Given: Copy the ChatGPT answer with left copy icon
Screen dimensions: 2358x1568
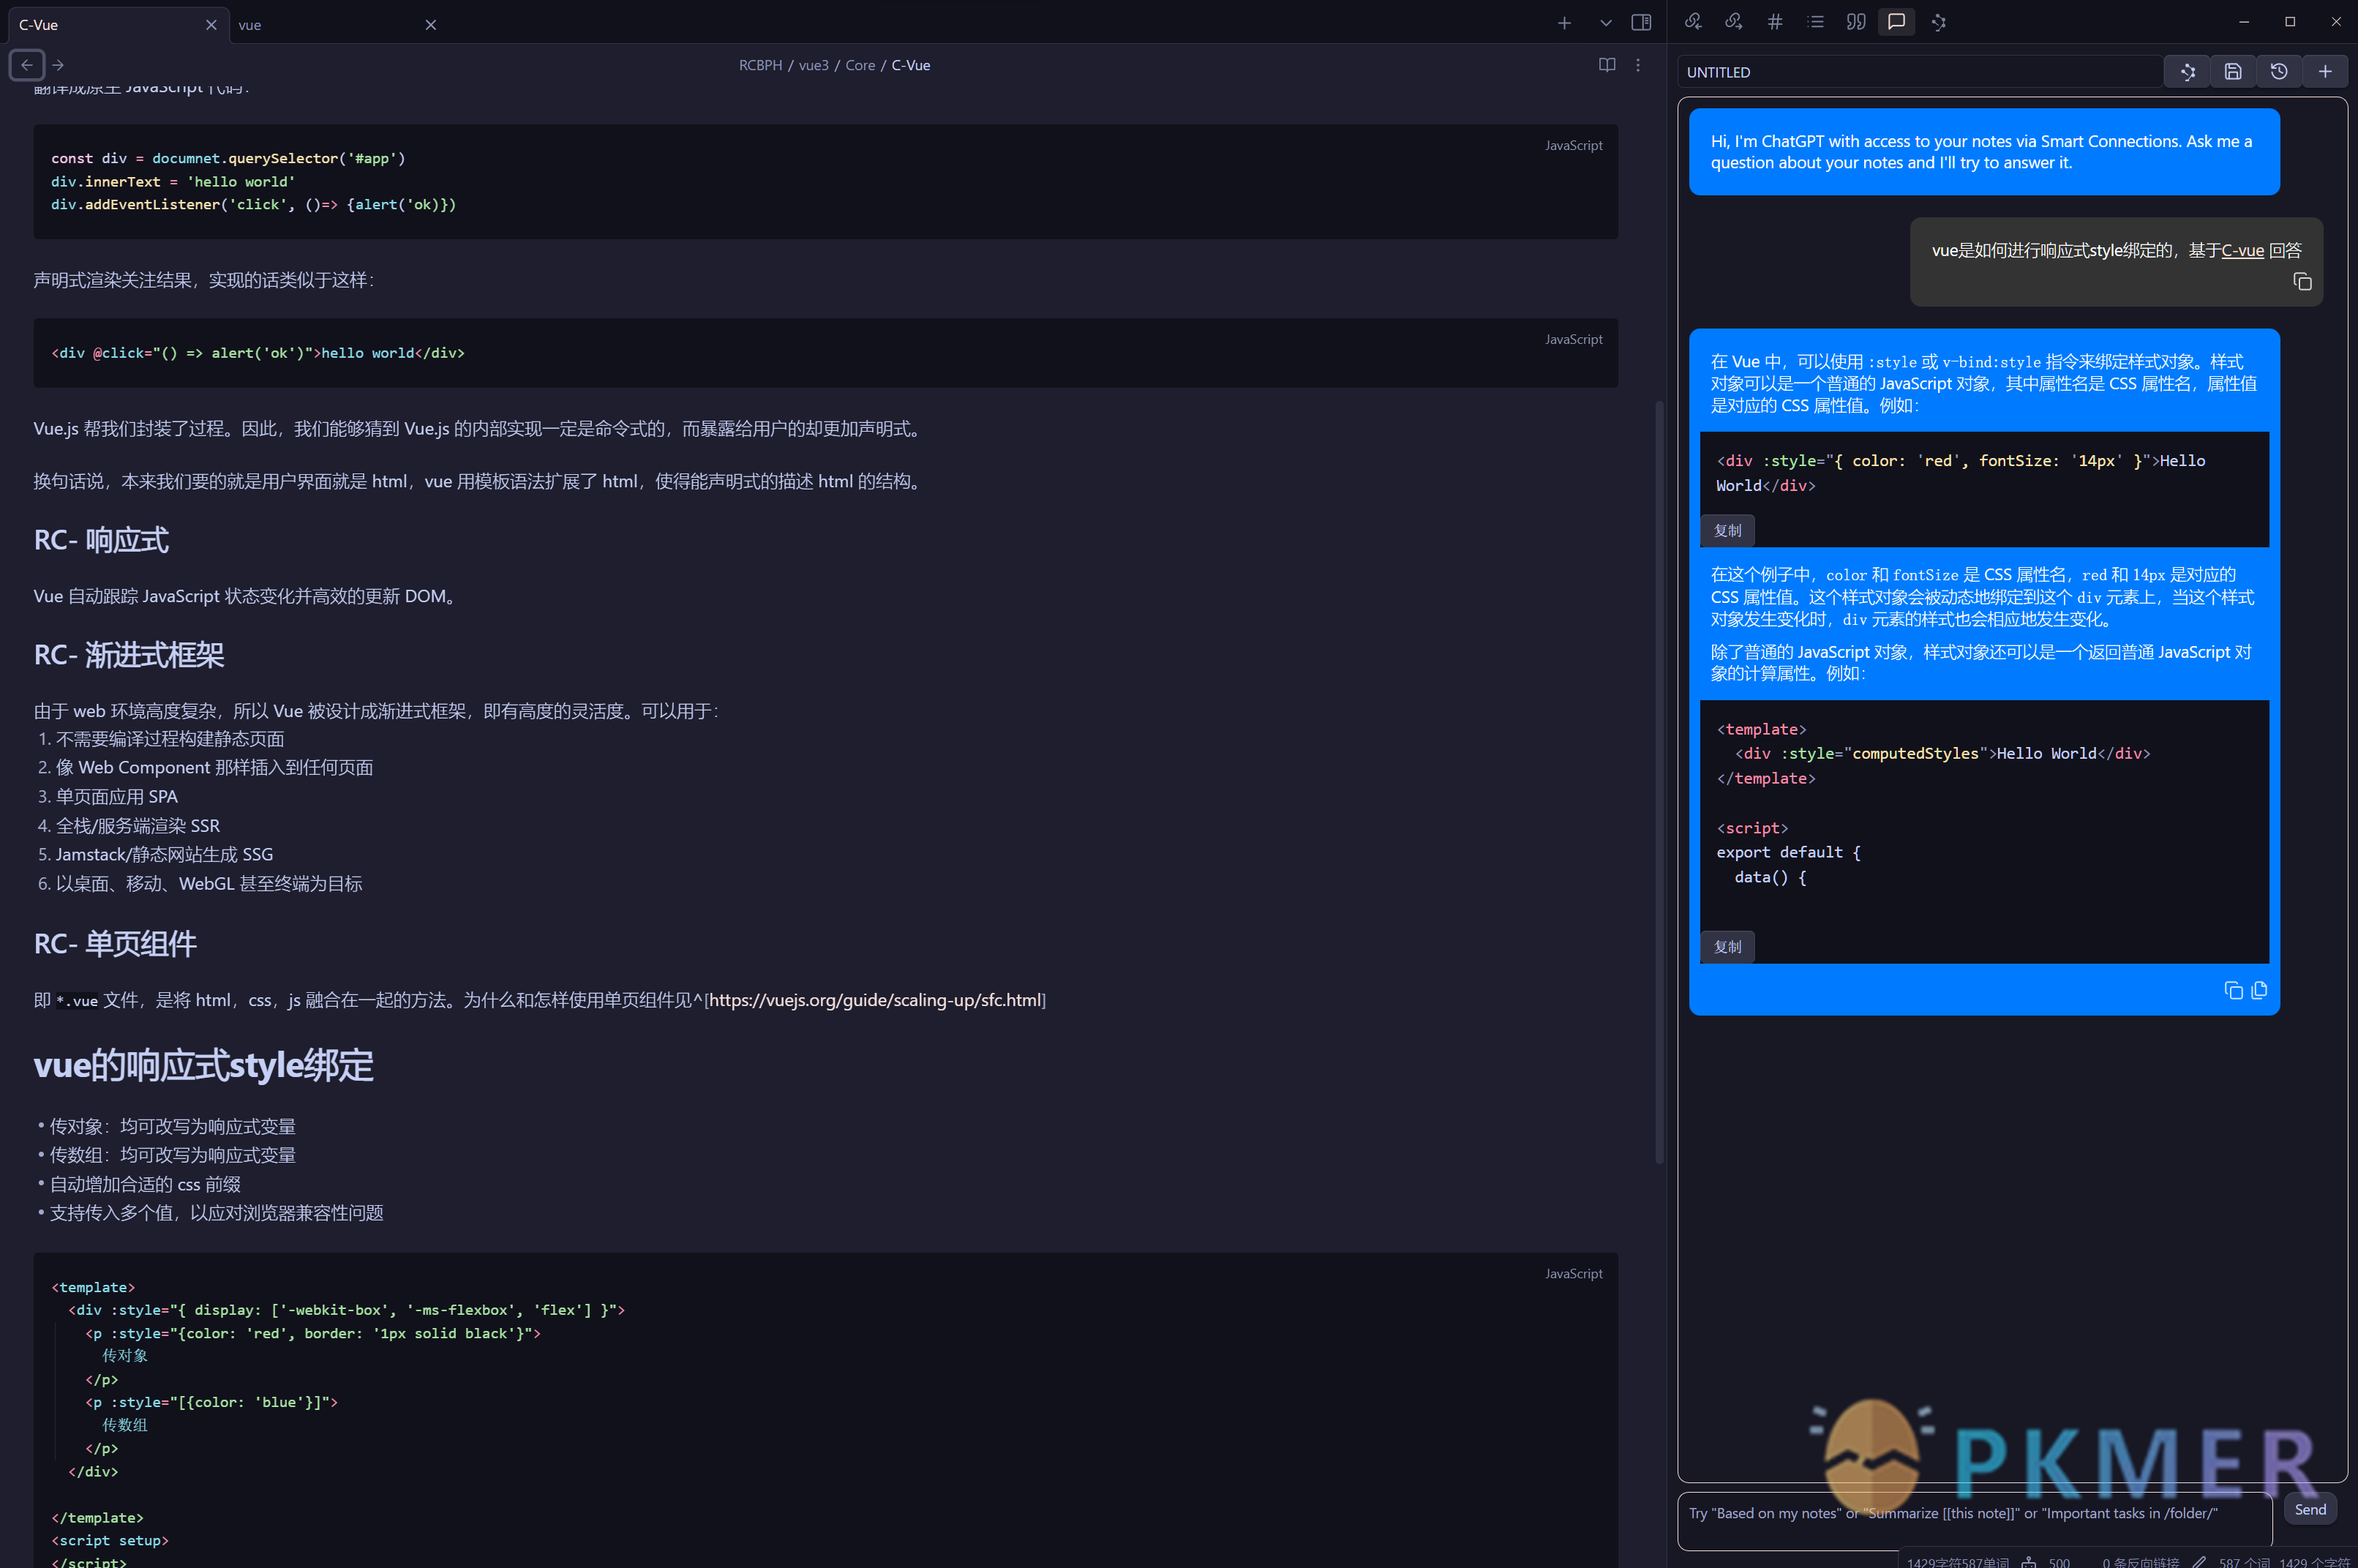Looking at the screenshot, I should click(2233, 990).
